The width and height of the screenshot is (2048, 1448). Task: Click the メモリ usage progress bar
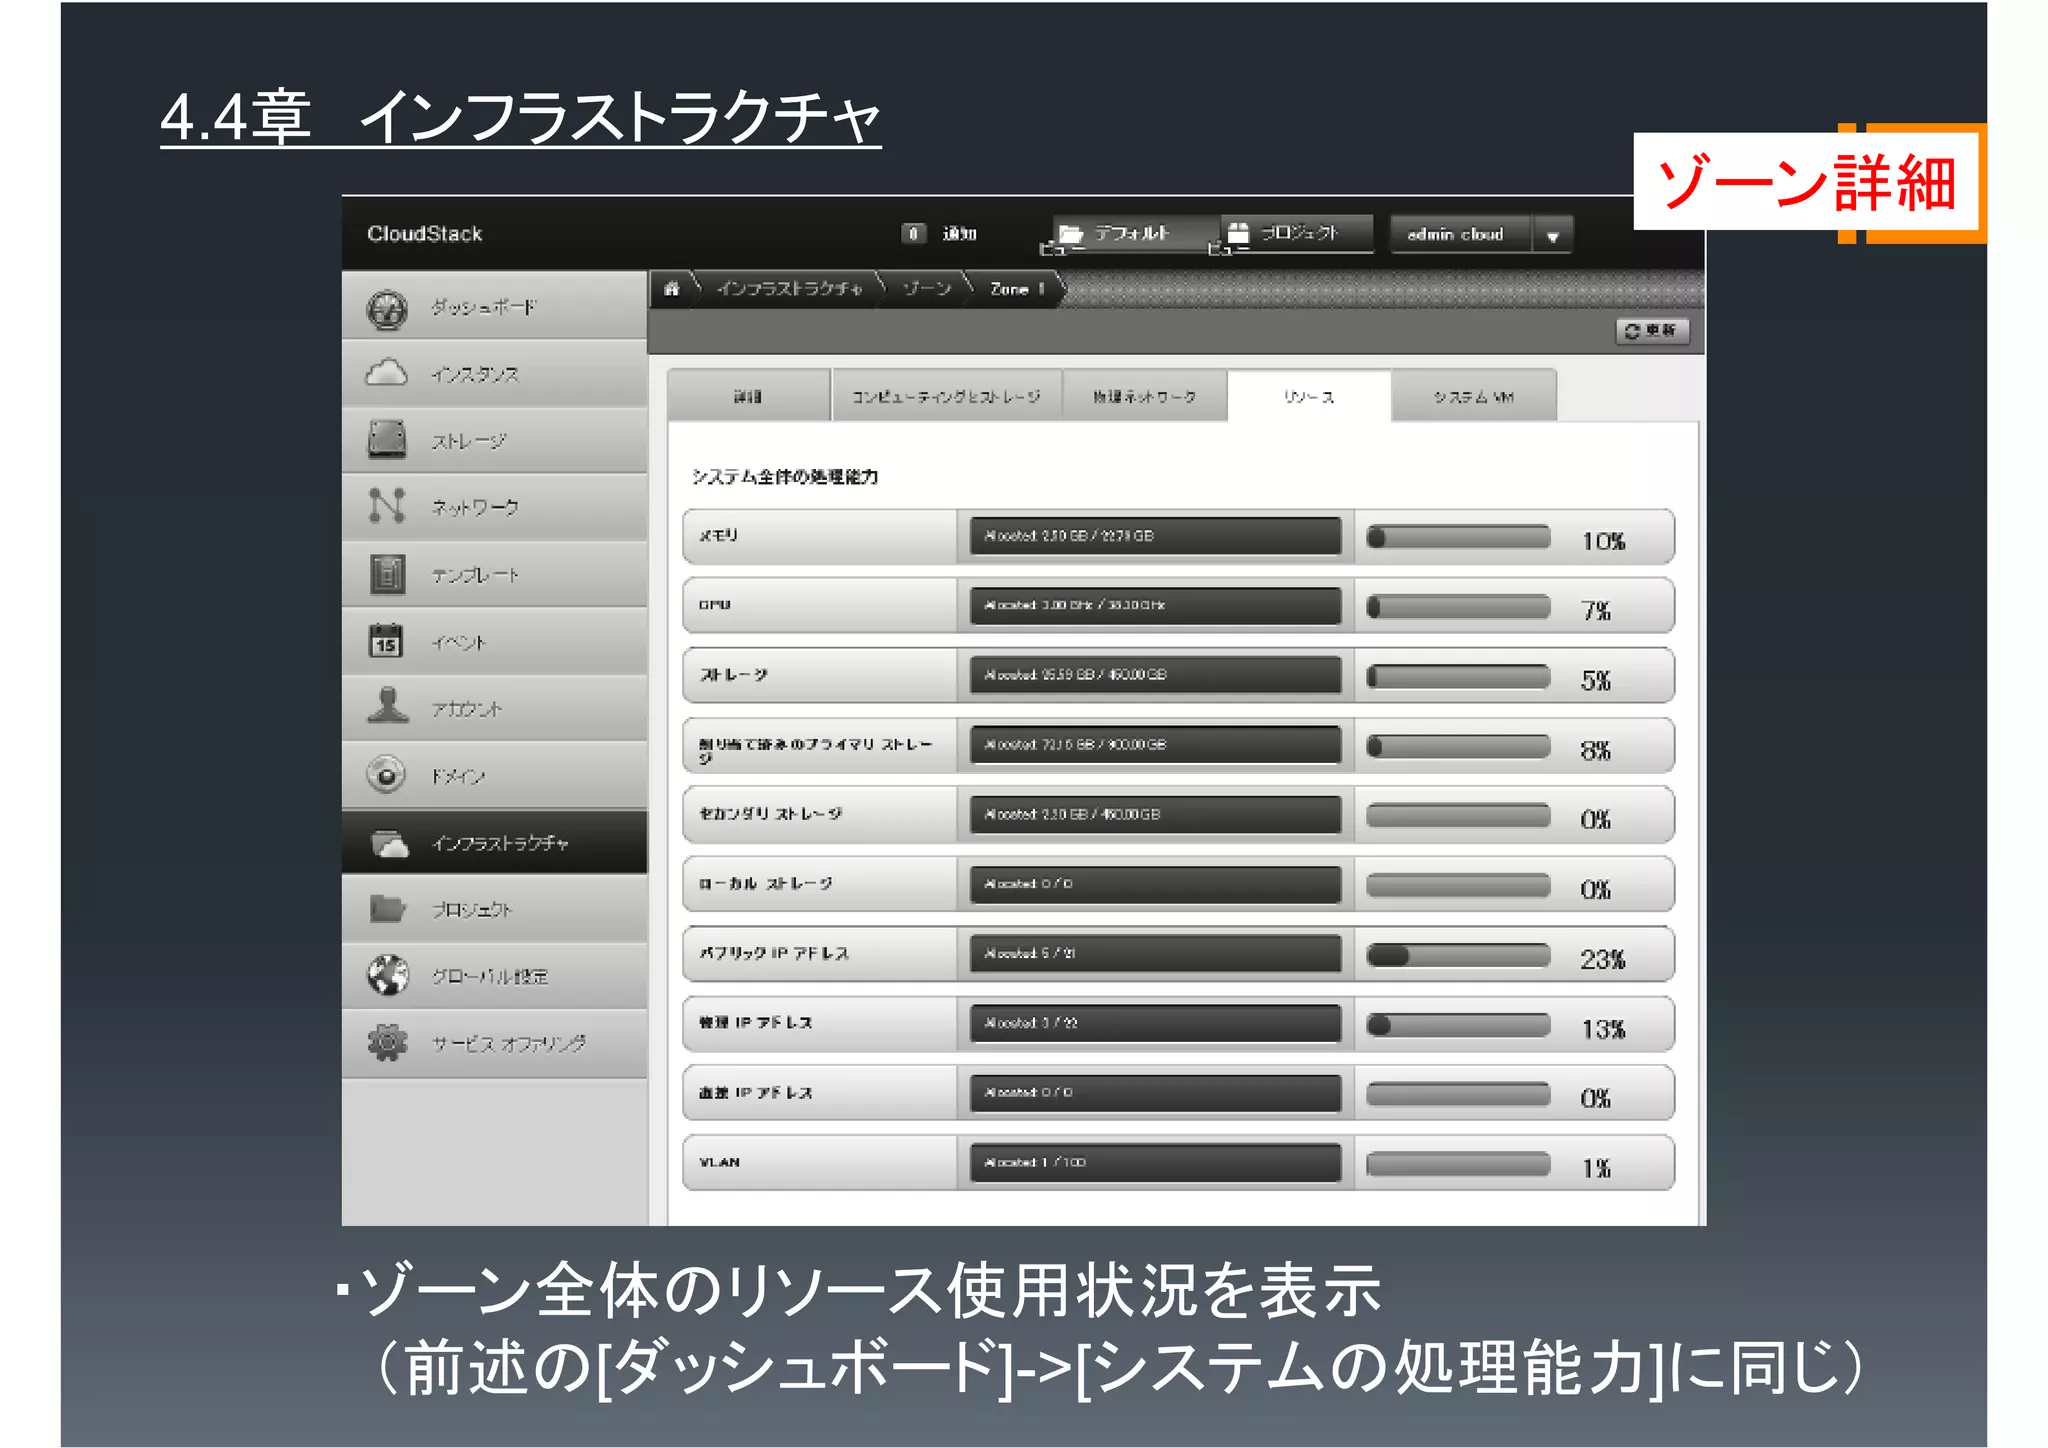click(1457, 537)
